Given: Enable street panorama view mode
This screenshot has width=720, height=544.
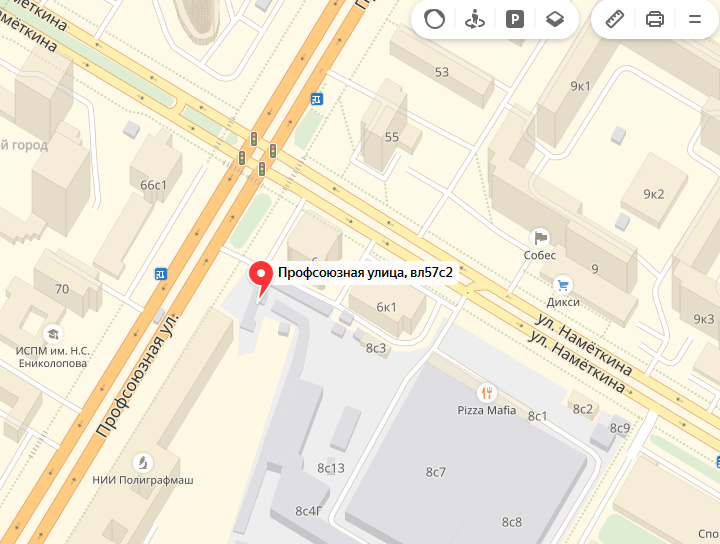Looking at the screenshot, I should tap(474, 19).
